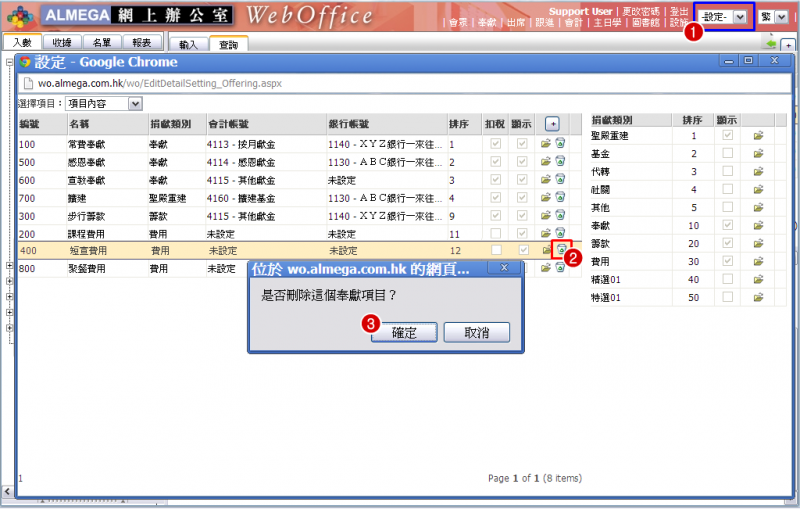Image resolution: width=800 pixels, height=509 pixels.
Task: Click edit icon for 費用 category in right panel
Action: click(759, 261)
